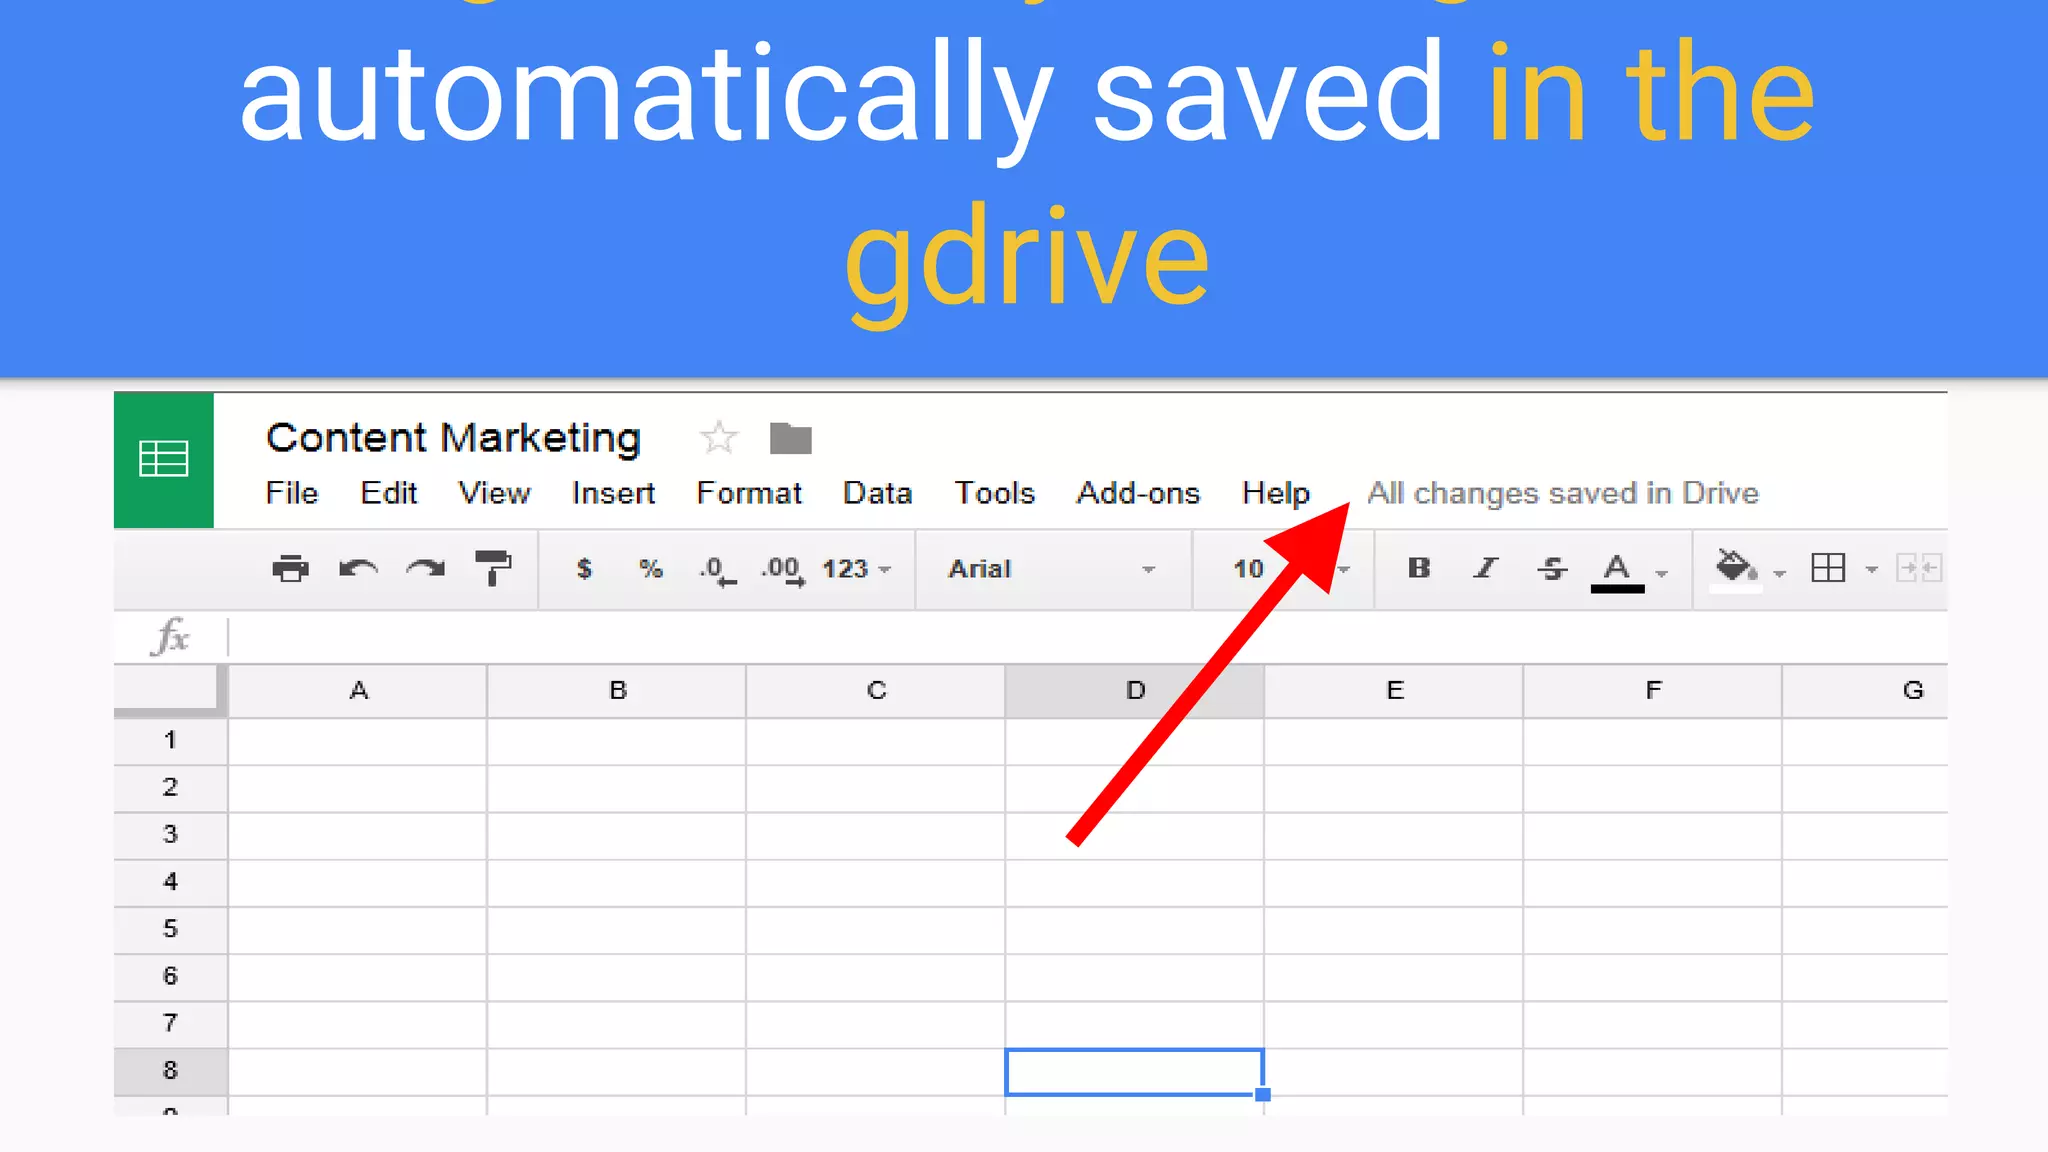Open the Tools menu

[994, 493]
